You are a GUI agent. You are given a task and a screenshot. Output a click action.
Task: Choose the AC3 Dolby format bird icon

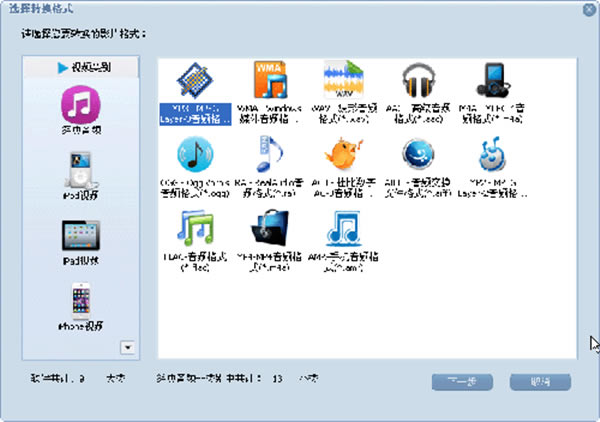coord(344,154)
